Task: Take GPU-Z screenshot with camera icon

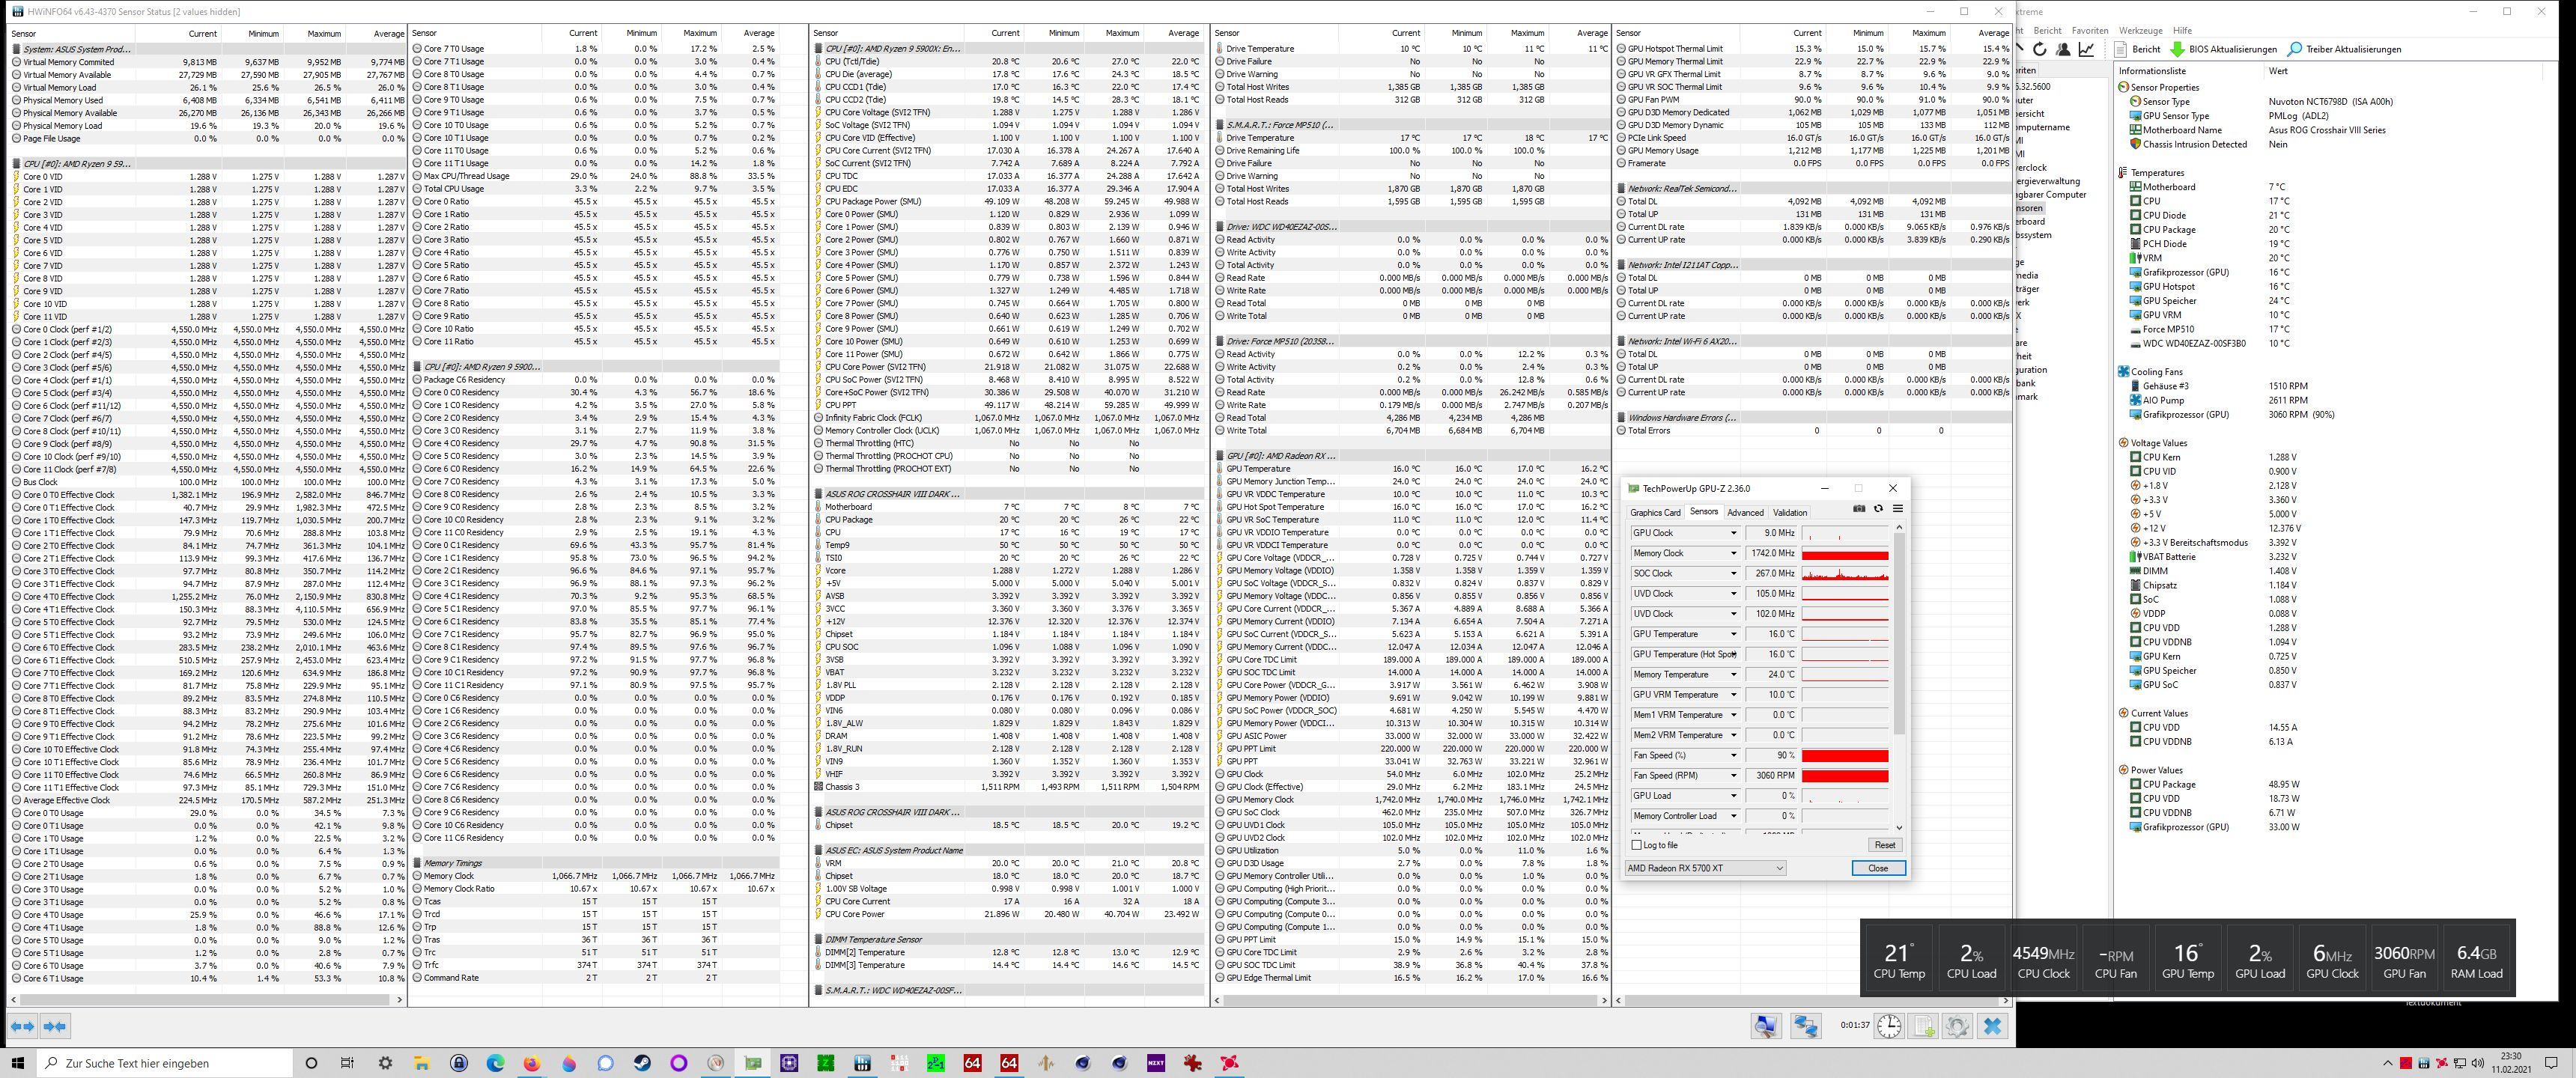Action: click(1859, 509)
